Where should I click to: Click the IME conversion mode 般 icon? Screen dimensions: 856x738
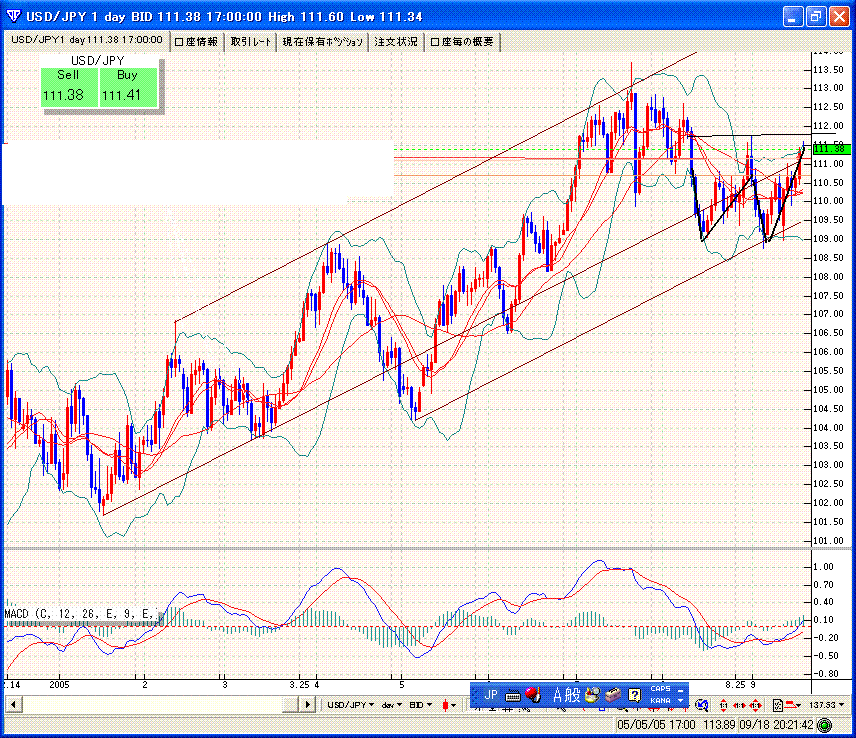574,694
